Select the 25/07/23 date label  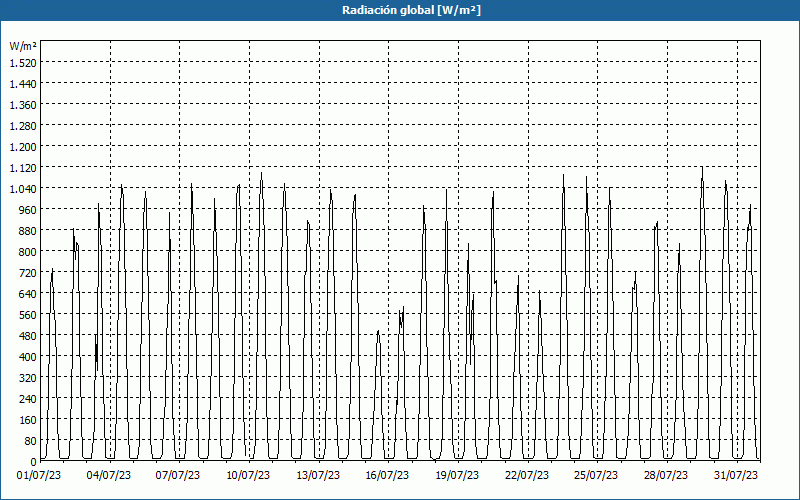tap(596, 475)
